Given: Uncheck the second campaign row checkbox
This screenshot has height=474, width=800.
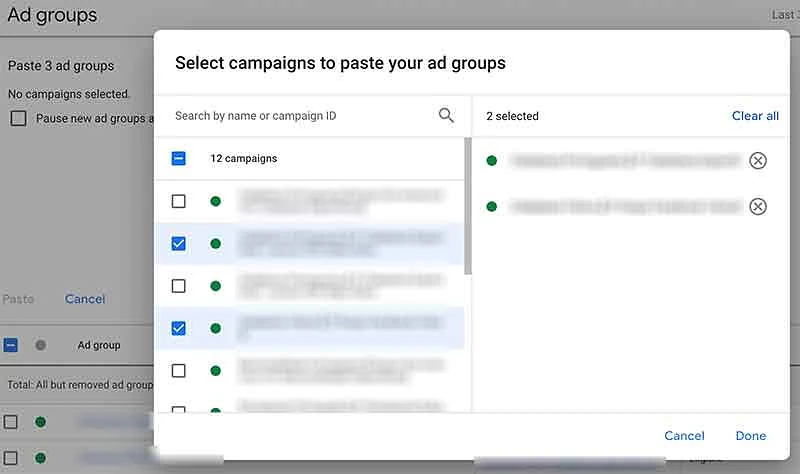Looking at the screenshot, I should [x=179, y=243].
